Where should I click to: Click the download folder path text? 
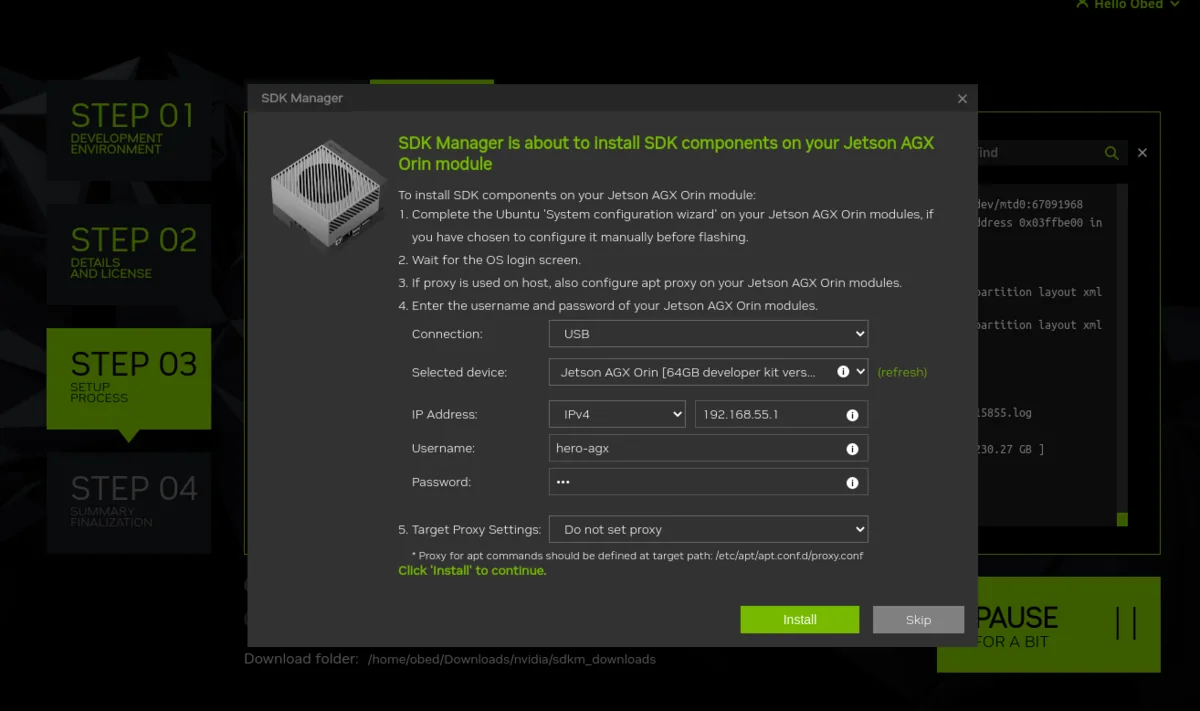point(512,659)
